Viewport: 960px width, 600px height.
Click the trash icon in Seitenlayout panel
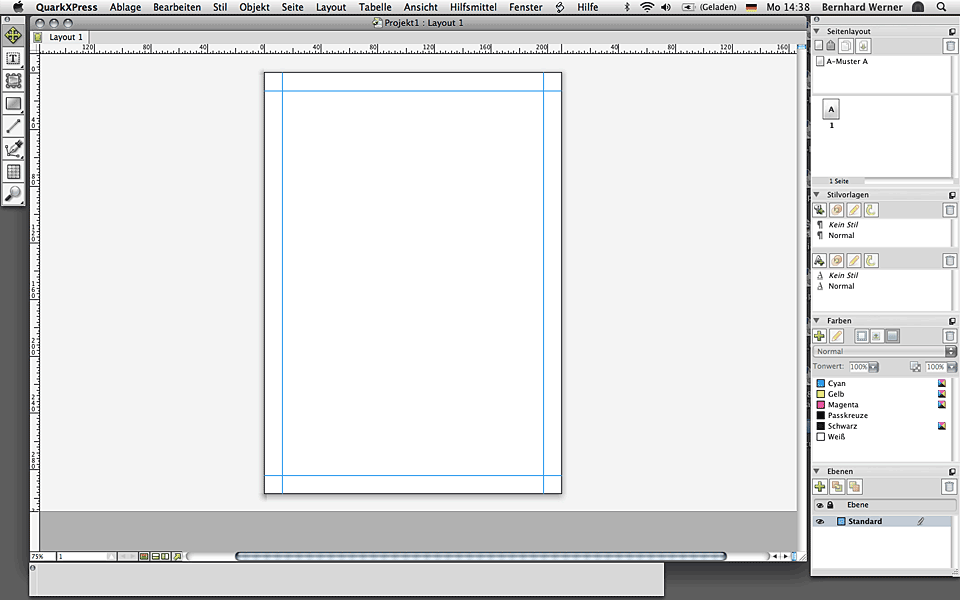[x=949, y=46]
